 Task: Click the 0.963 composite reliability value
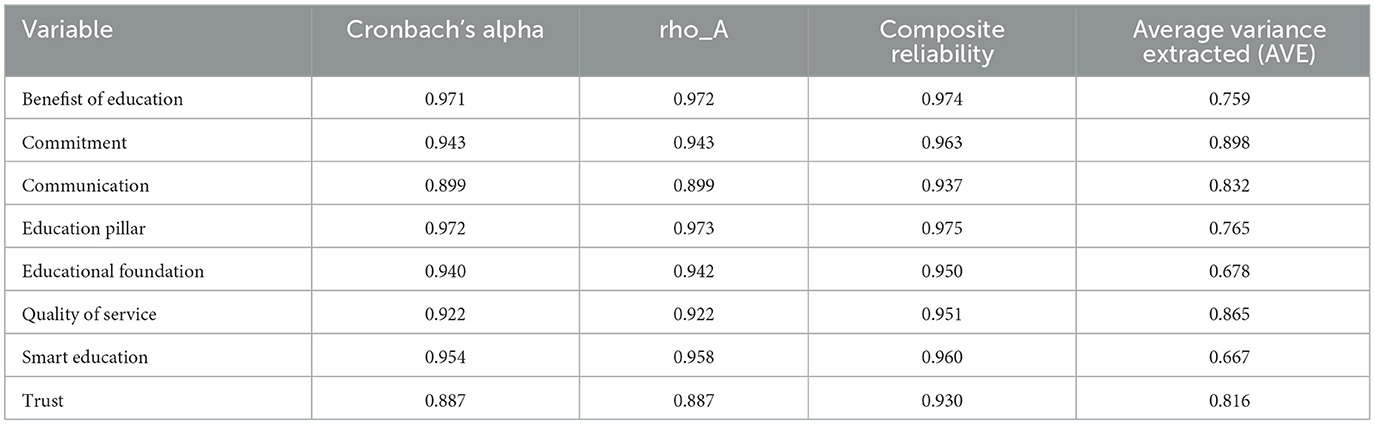(x=942, y=142)
